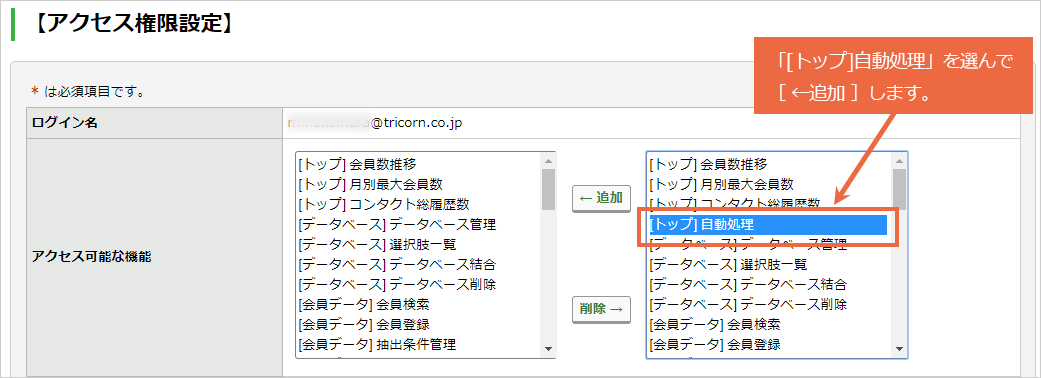
Task: Click the right list scrollbar thumb
Action: tap(899, 189)
